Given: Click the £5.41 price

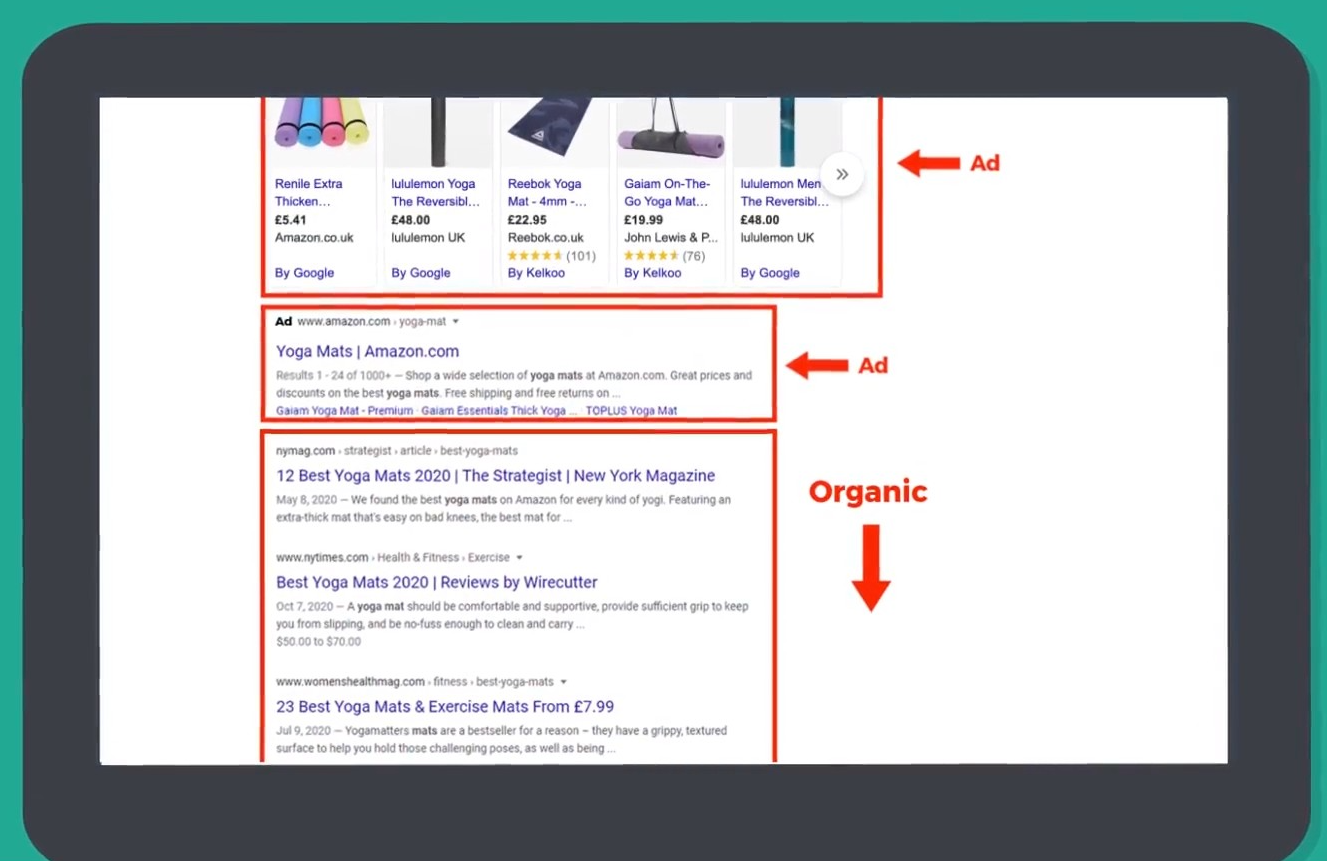Looking at the screenshot, I should click(291, 220).
